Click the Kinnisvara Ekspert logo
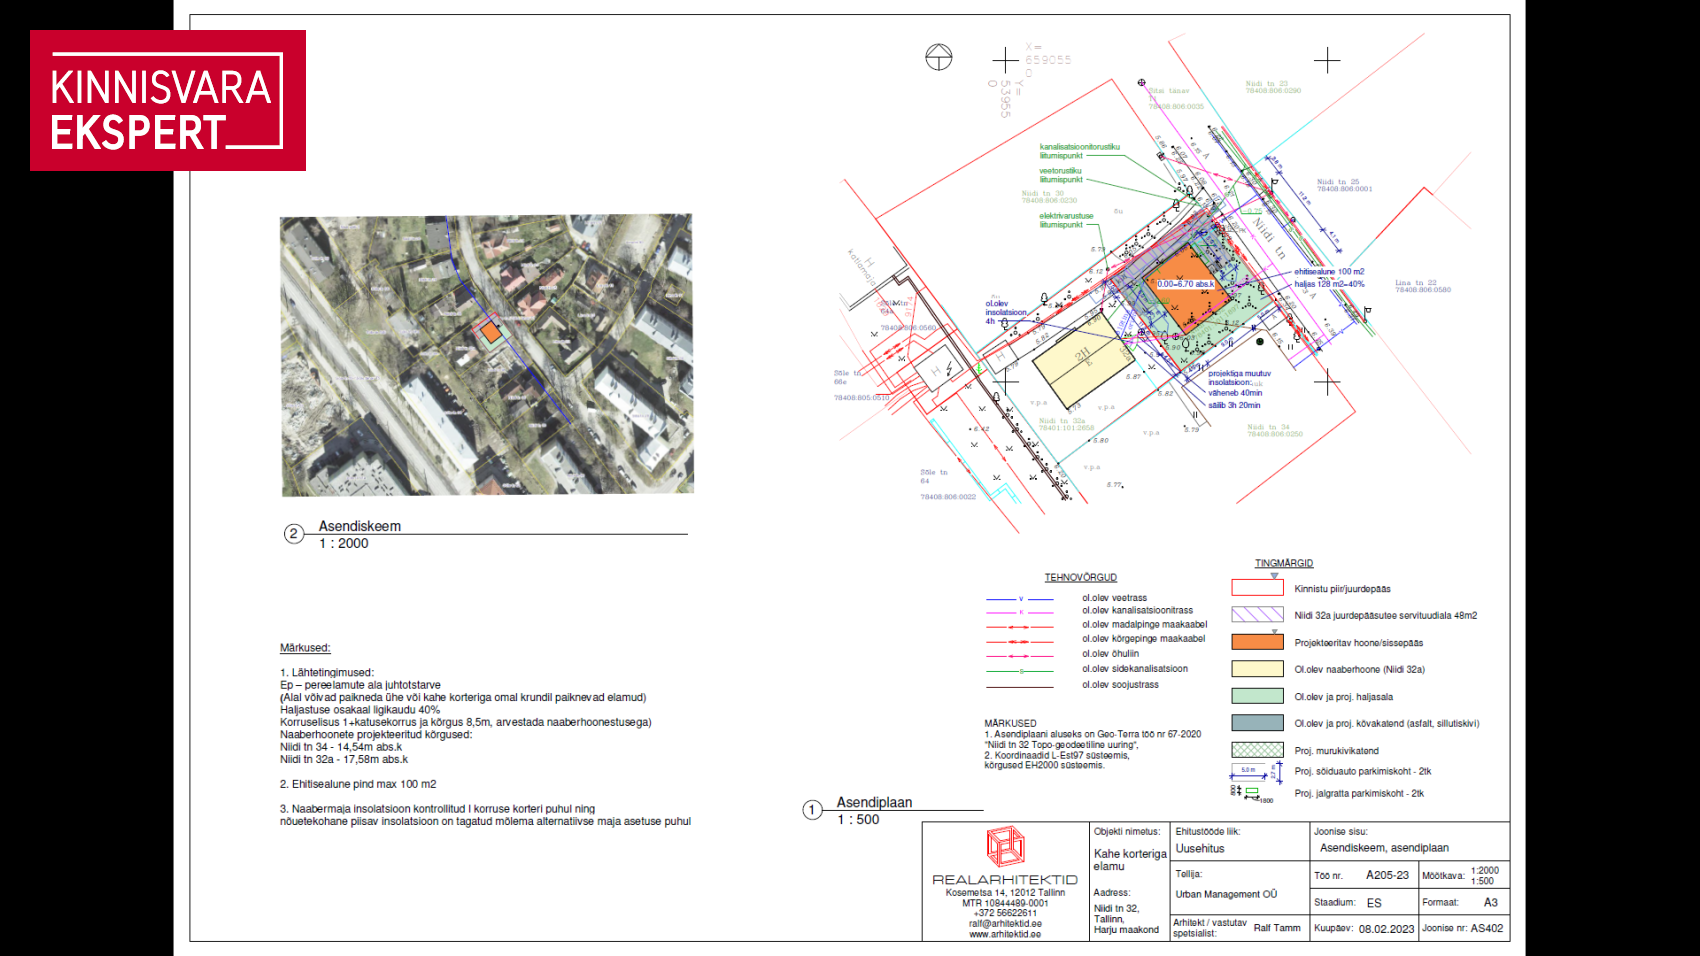Viewport: 1700px width, 956px height. 167,101
